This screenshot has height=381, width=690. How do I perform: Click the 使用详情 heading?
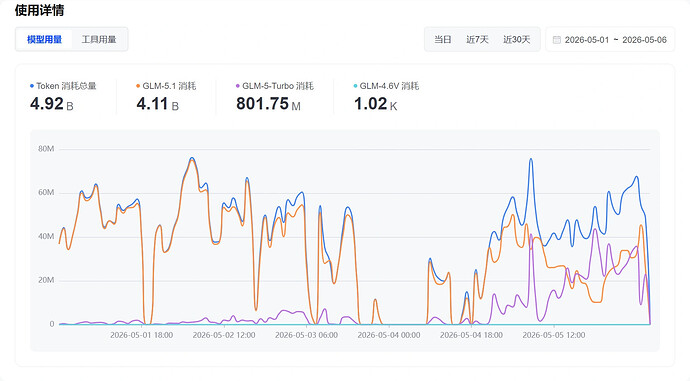(40, 10)
